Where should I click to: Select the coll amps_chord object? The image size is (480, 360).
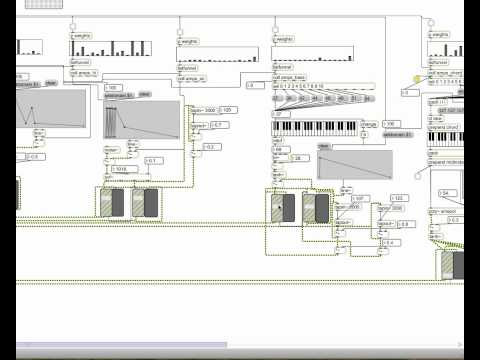pyautogui.click(x=446, y=73)
